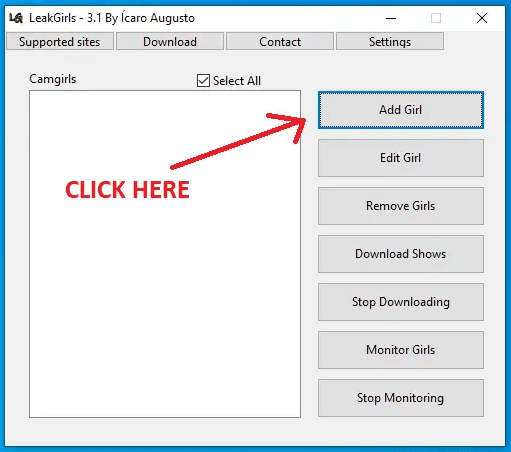Click Stop Monitoring button
Viewport: 511px width, 452px height.
click(401, 398)
